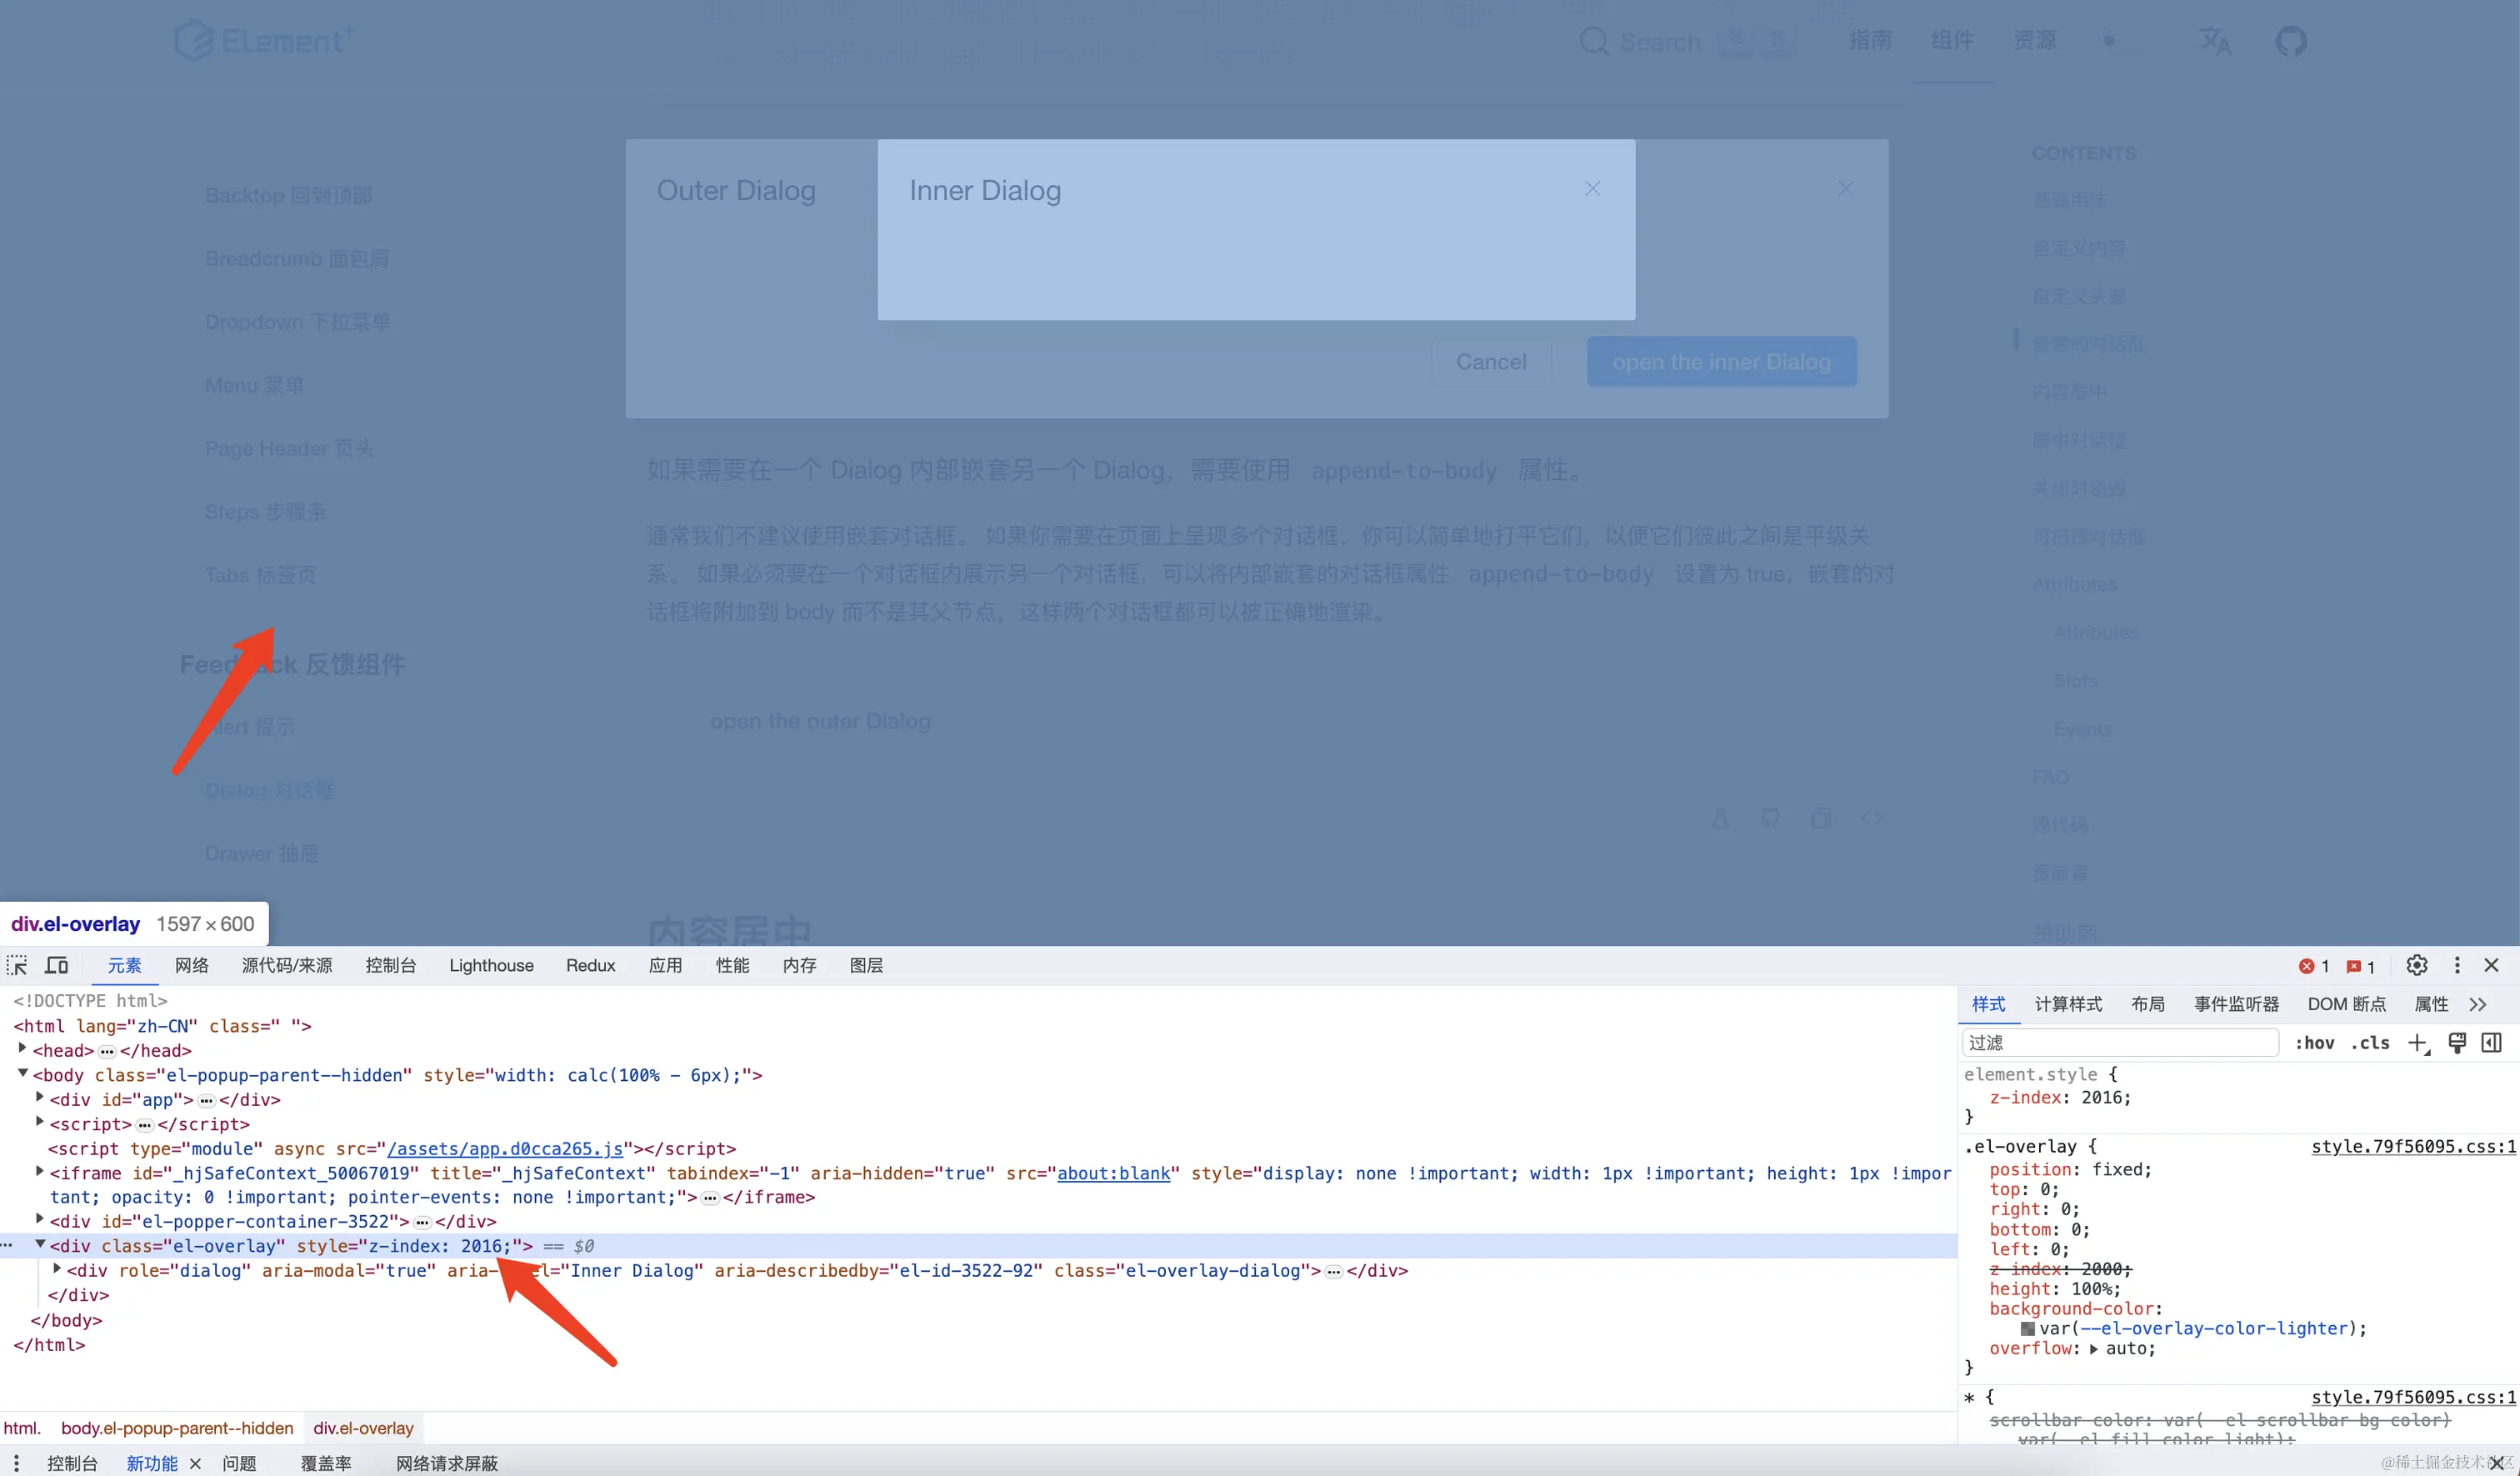Expand the head element node
Image resolution: width=2520 pixels, height=1476 pixels.
click(23, 1048)
